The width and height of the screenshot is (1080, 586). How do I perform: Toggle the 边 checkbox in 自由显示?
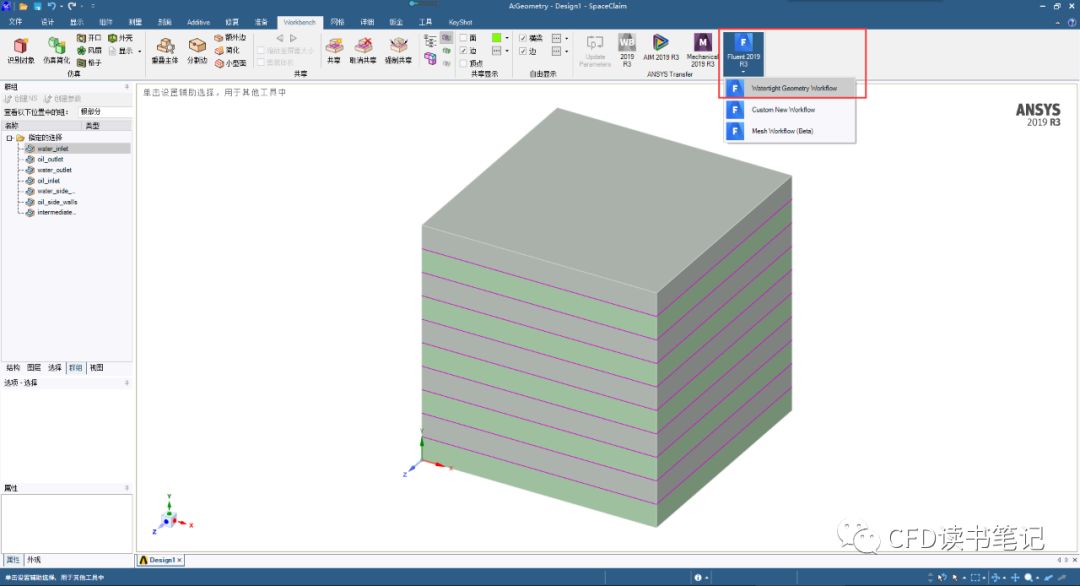[523, 51]
